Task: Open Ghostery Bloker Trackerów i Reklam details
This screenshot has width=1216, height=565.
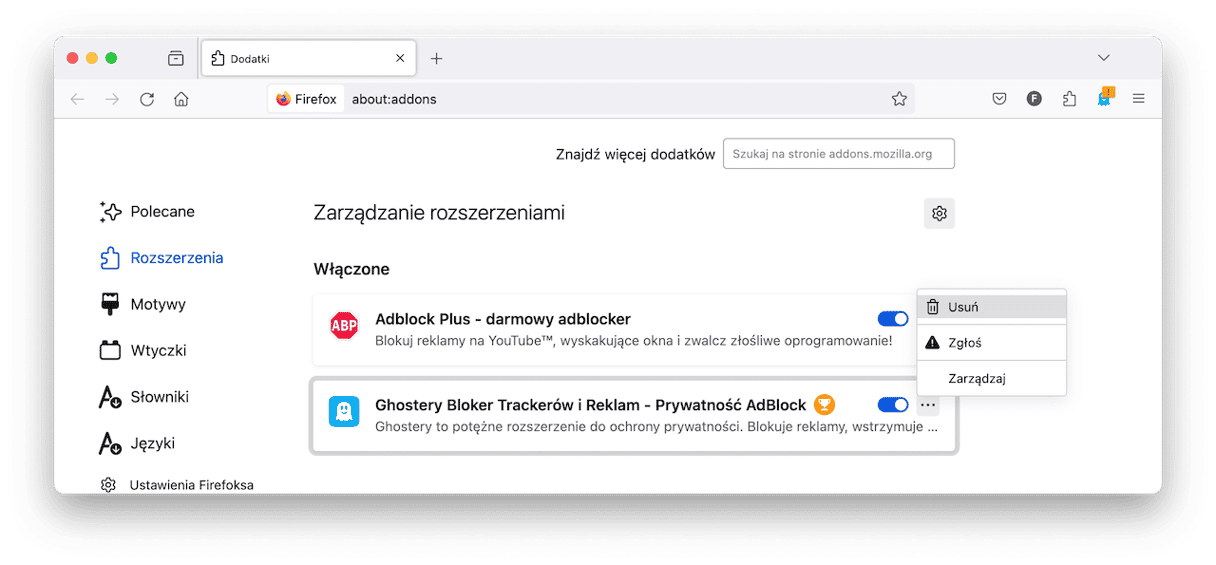Action: click(x=591, y=405)
